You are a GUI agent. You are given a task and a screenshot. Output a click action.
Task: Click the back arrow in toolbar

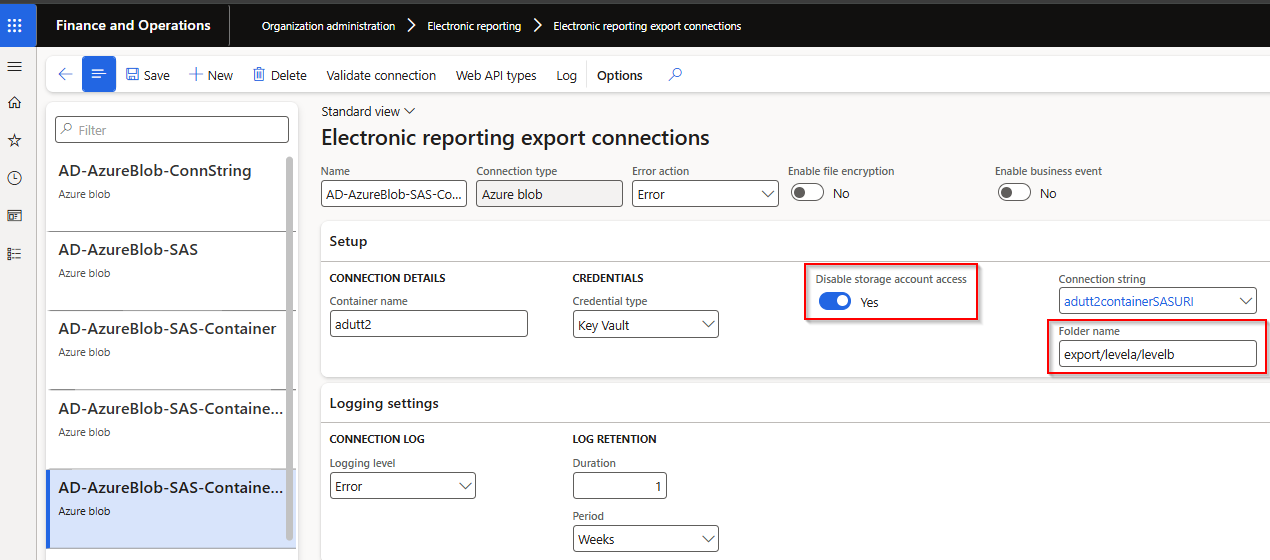(x=65, y=75)
